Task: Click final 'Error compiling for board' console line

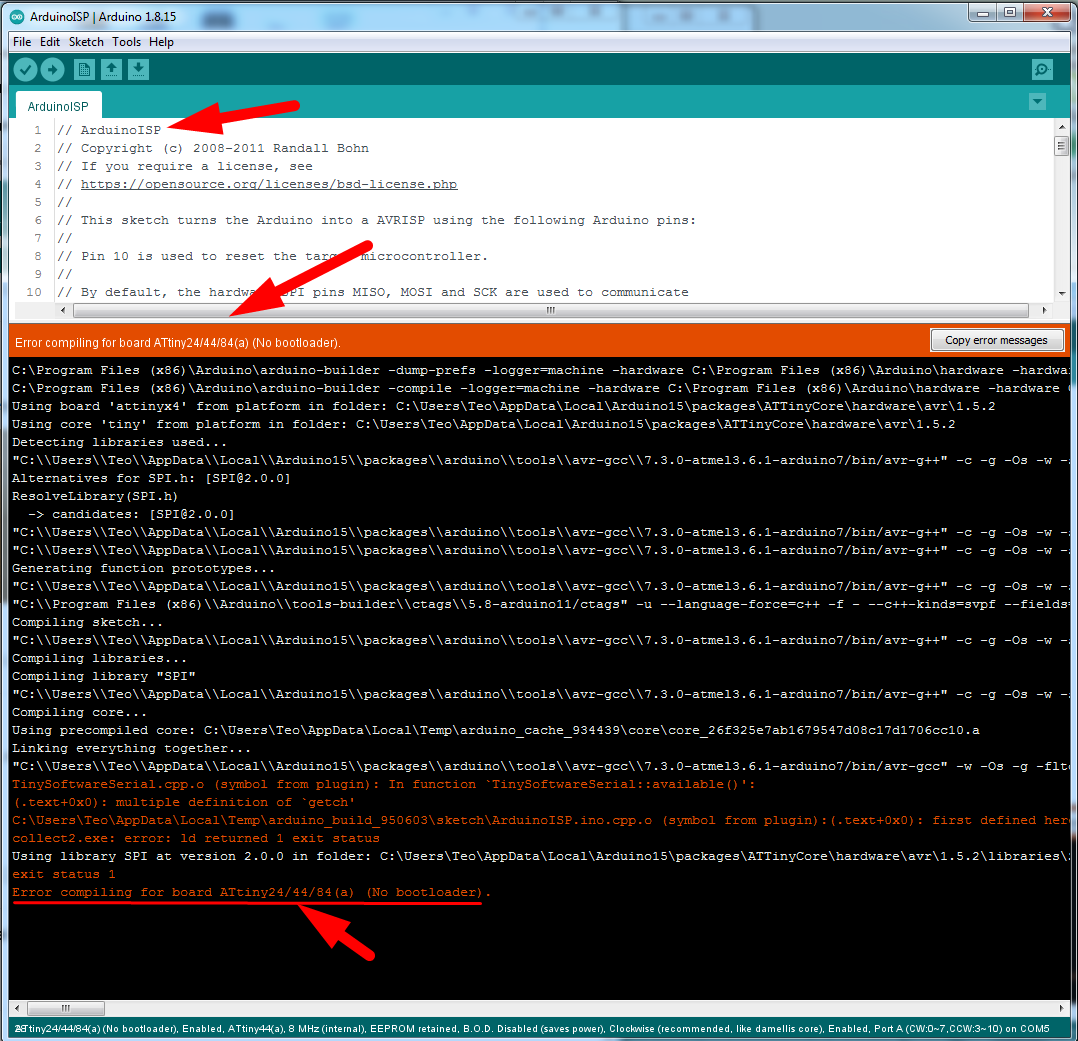Action: click(x=252, y=892)
